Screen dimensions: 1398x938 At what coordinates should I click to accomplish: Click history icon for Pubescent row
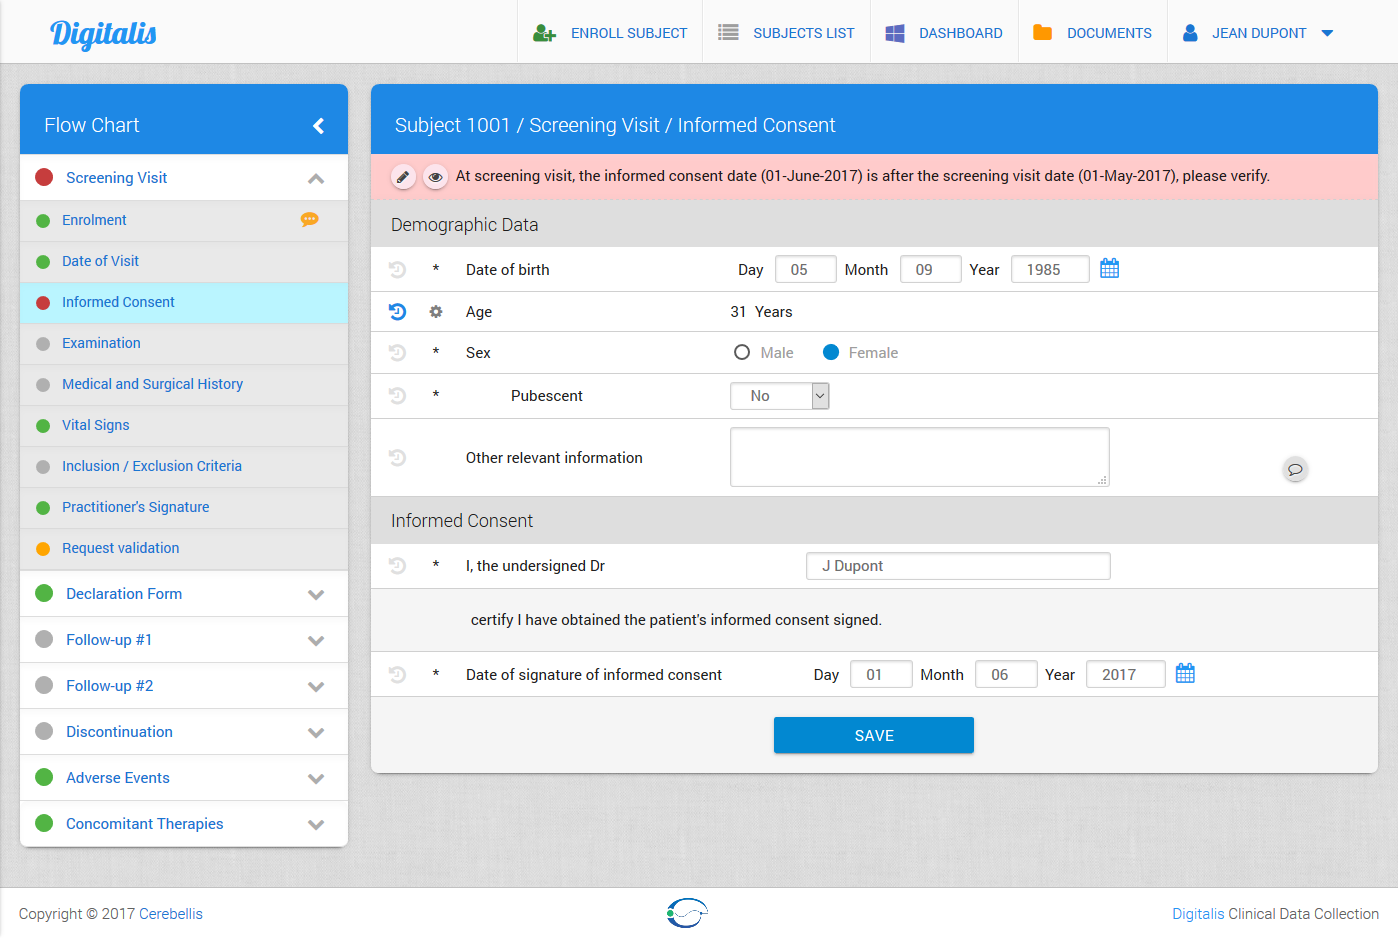coord(397,396)
